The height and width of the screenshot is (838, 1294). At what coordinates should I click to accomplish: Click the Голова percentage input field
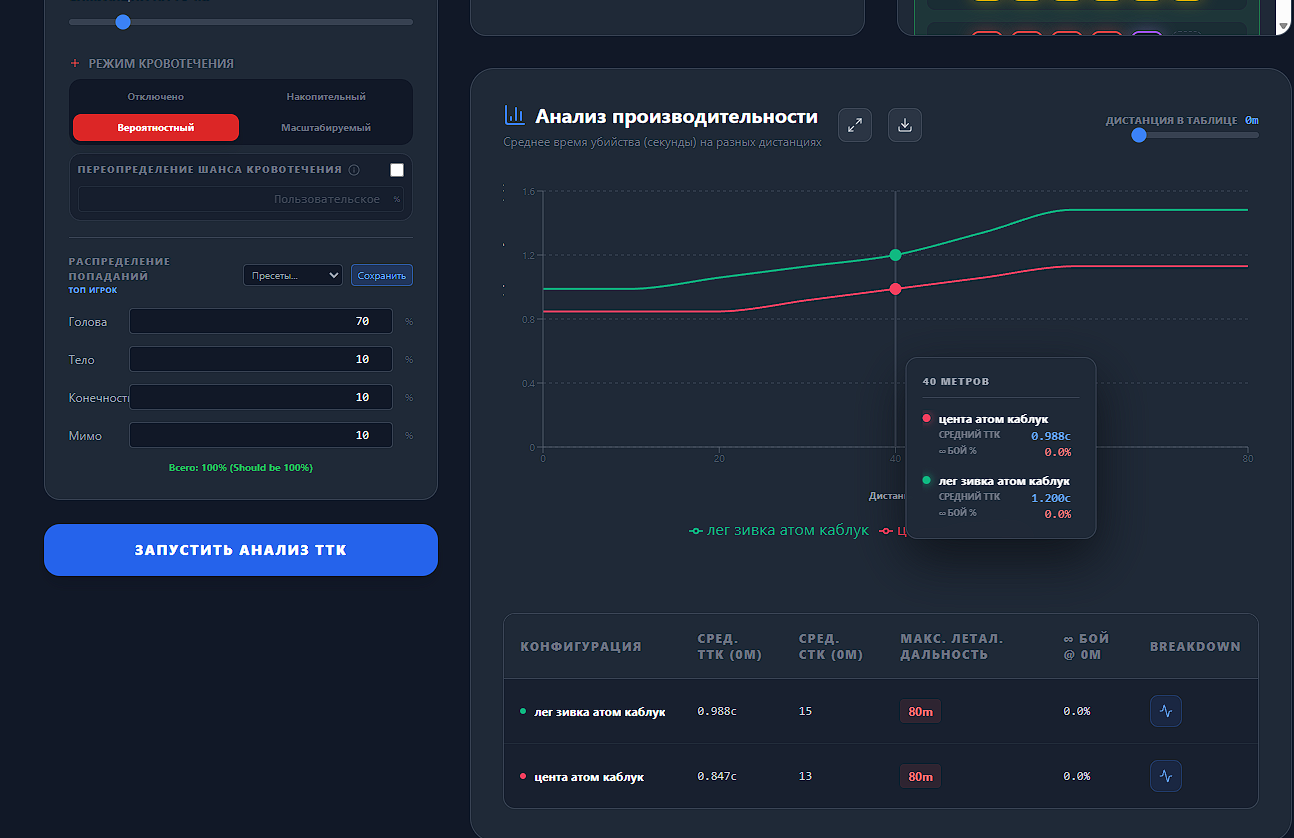pos(261,321)
